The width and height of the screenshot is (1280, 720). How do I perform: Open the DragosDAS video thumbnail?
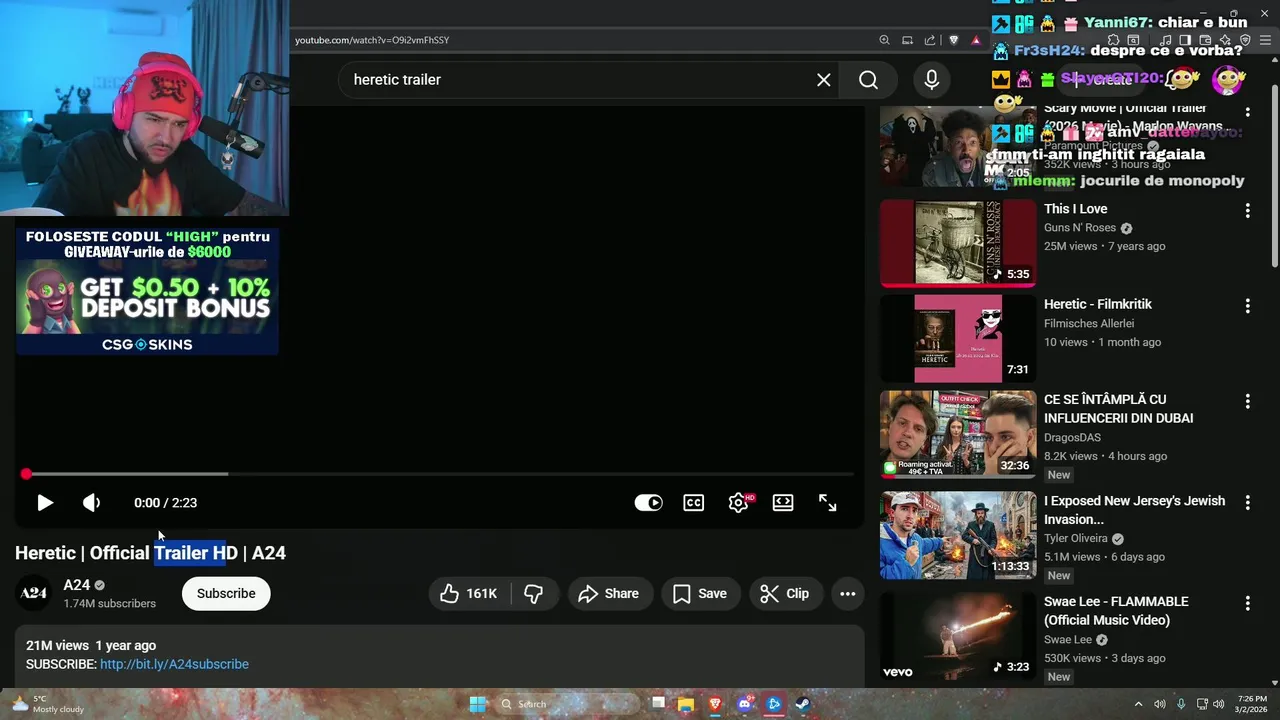click(x=958, y=434)
